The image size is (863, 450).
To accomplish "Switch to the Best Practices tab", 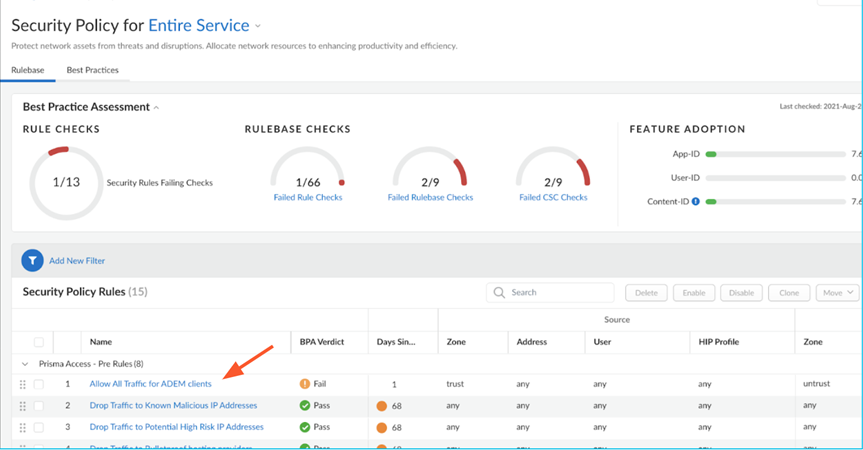I will (92, 70).
